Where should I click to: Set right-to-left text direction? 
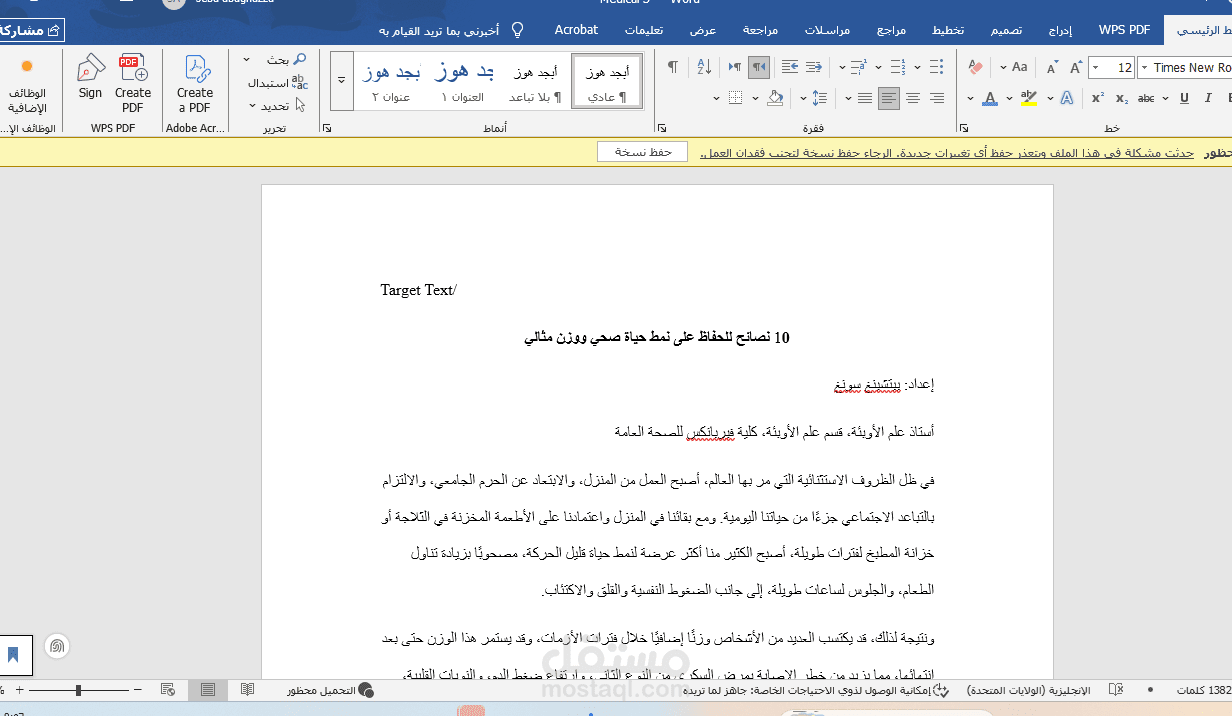[x=760, y=67]
